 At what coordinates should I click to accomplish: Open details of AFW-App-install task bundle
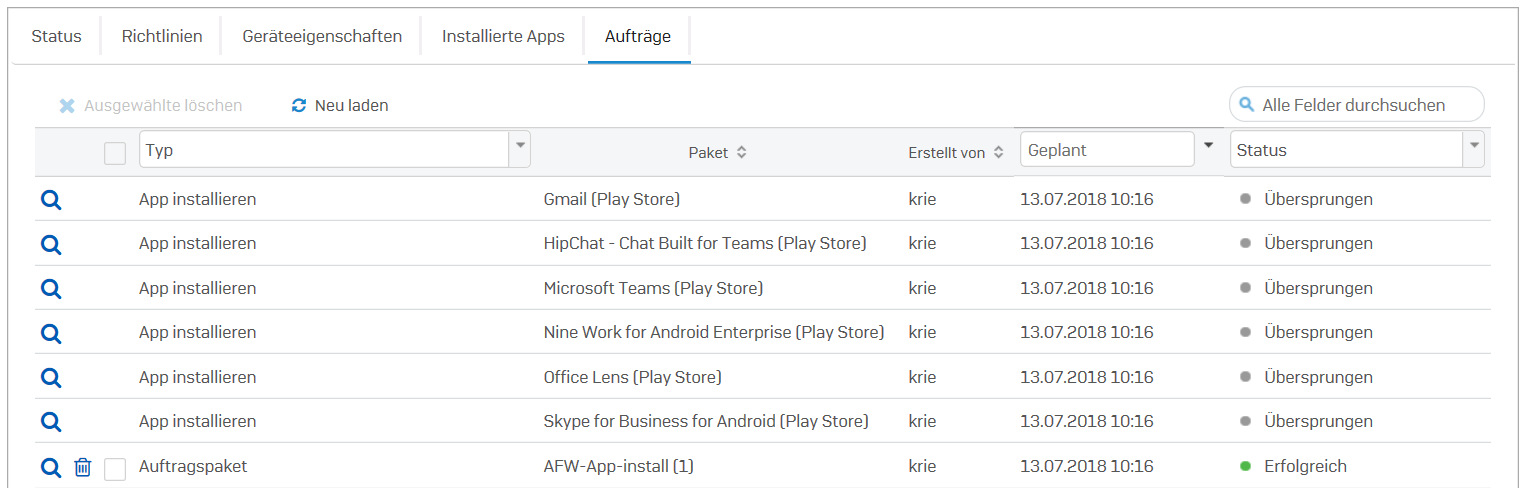tap(51, 467)
